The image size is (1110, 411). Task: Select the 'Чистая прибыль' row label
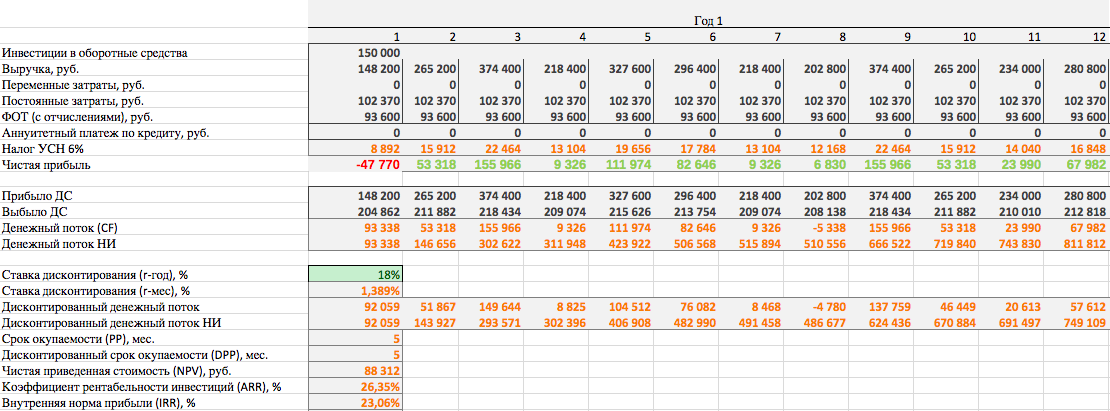pyautogui.click(x=43, y=164)
